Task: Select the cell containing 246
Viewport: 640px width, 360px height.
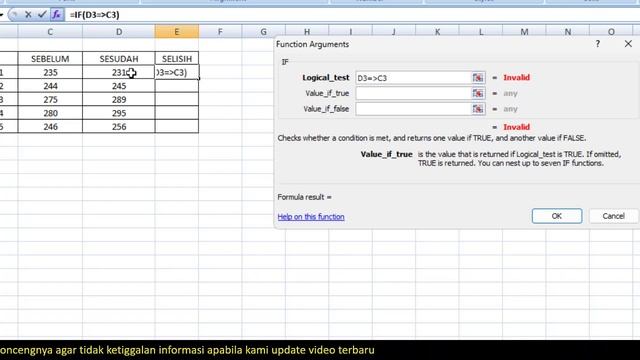Action: click(x=50, y=127)
